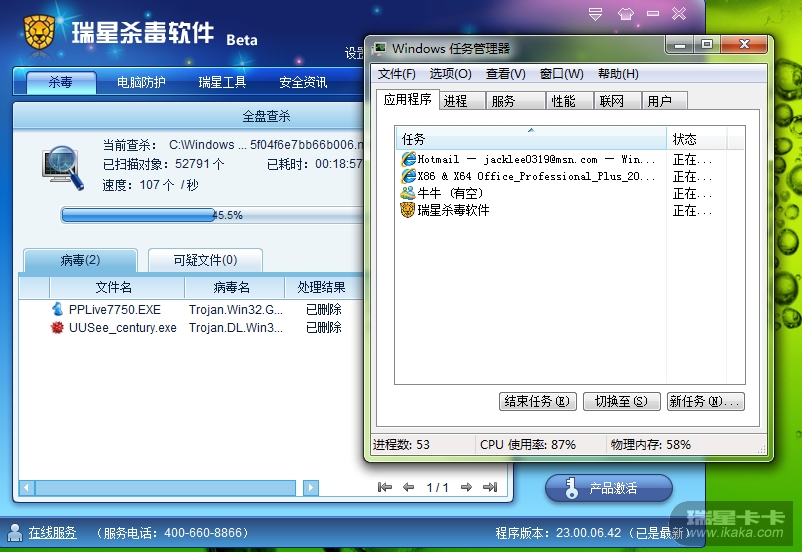Click the Rising lion shield logo
This screenshot has width=802, height=552.
[39, 32]
